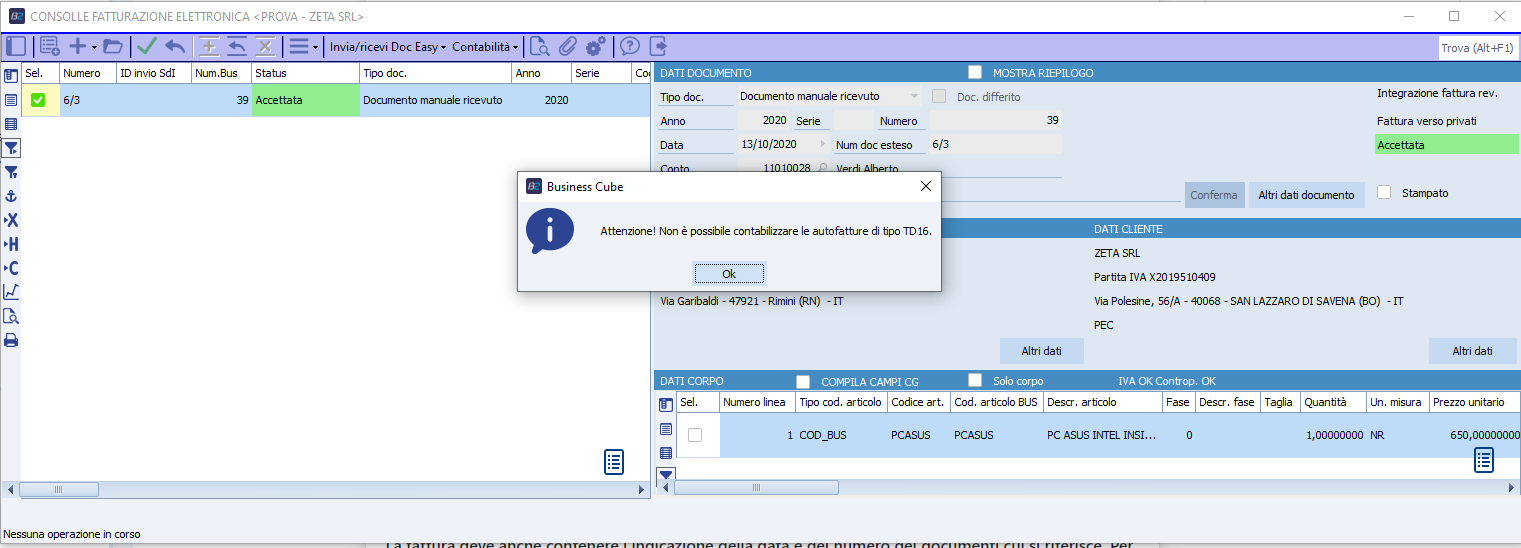The image size is (1521, 548).
Task: Click the anchor icon in left sidebar
Action: pos(11,196)
